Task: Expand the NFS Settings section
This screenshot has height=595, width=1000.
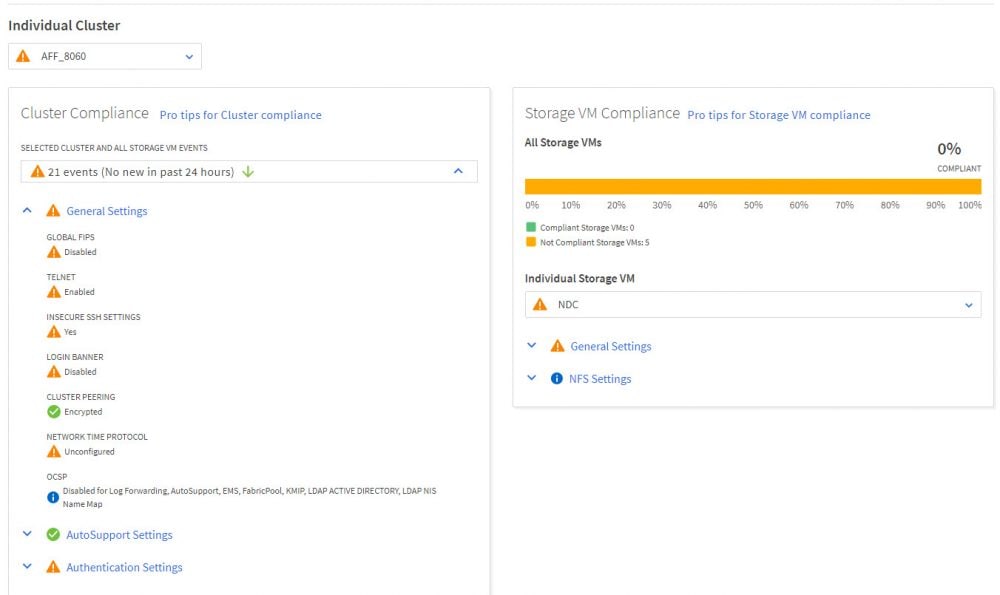Action: pyautogui.click(x=532, y=379)
